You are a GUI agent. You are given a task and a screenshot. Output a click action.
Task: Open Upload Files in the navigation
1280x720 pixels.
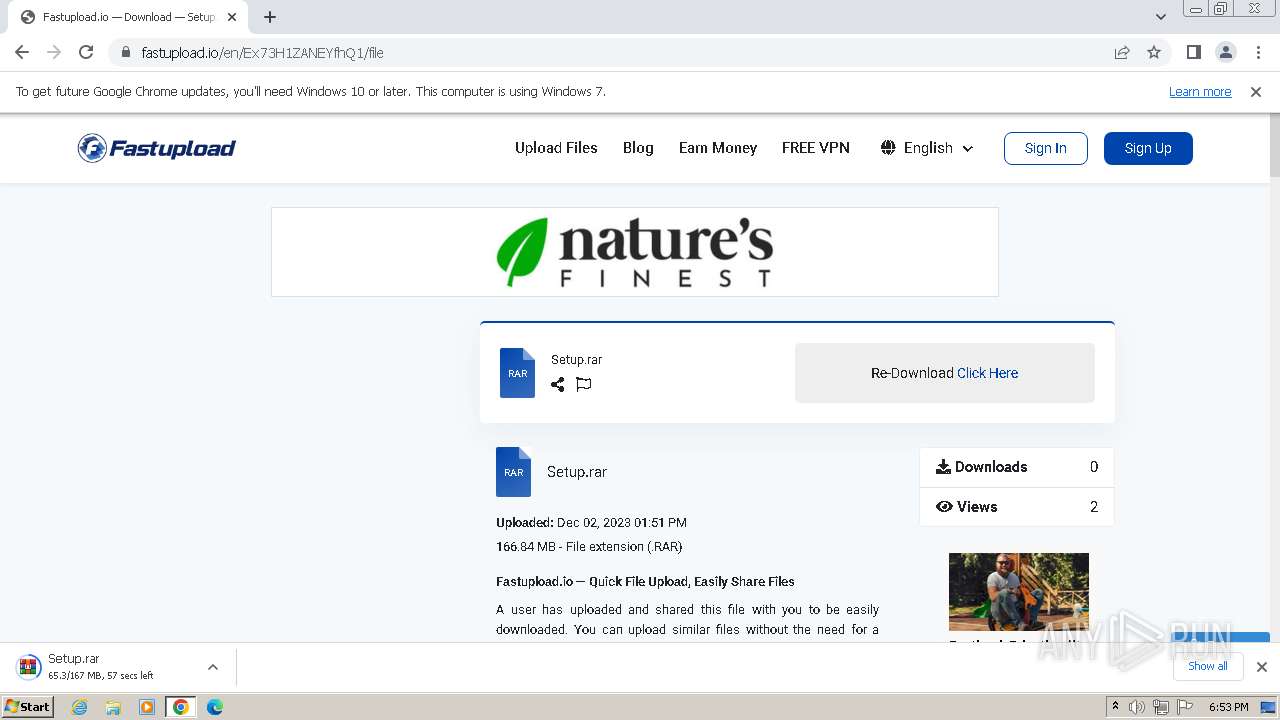556,147
